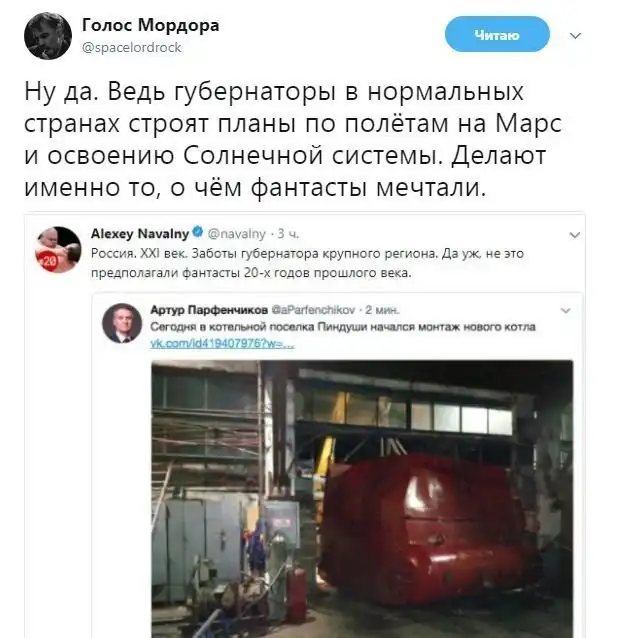Expand options chevron on Navalny tweet

[x=574, y=235]
